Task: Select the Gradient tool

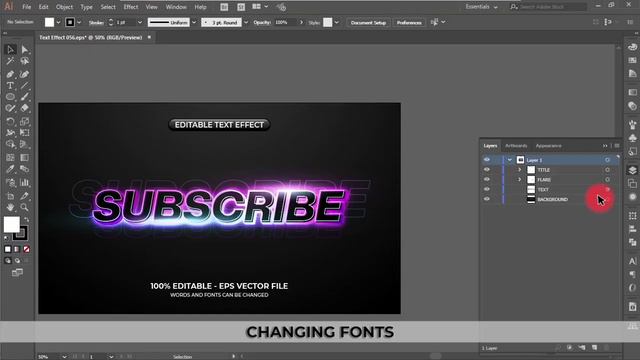Action: click(x=24, y=158)
